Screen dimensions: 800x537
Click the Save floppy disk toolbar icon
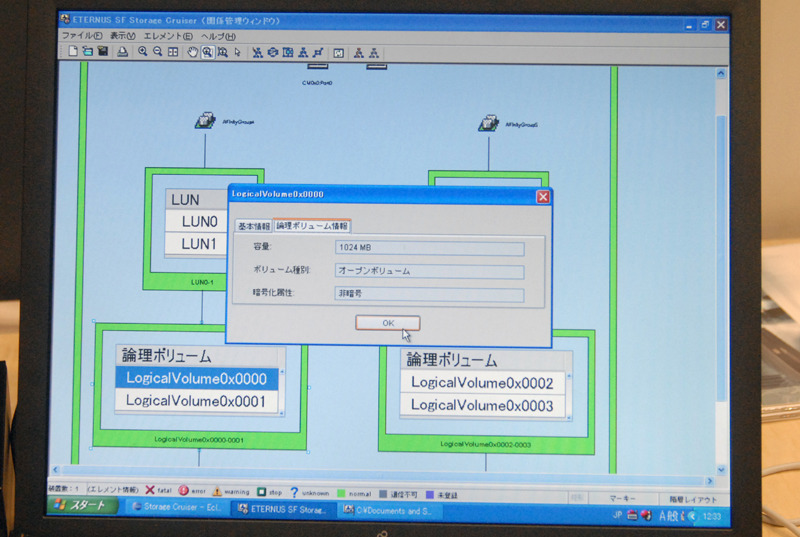103,51
